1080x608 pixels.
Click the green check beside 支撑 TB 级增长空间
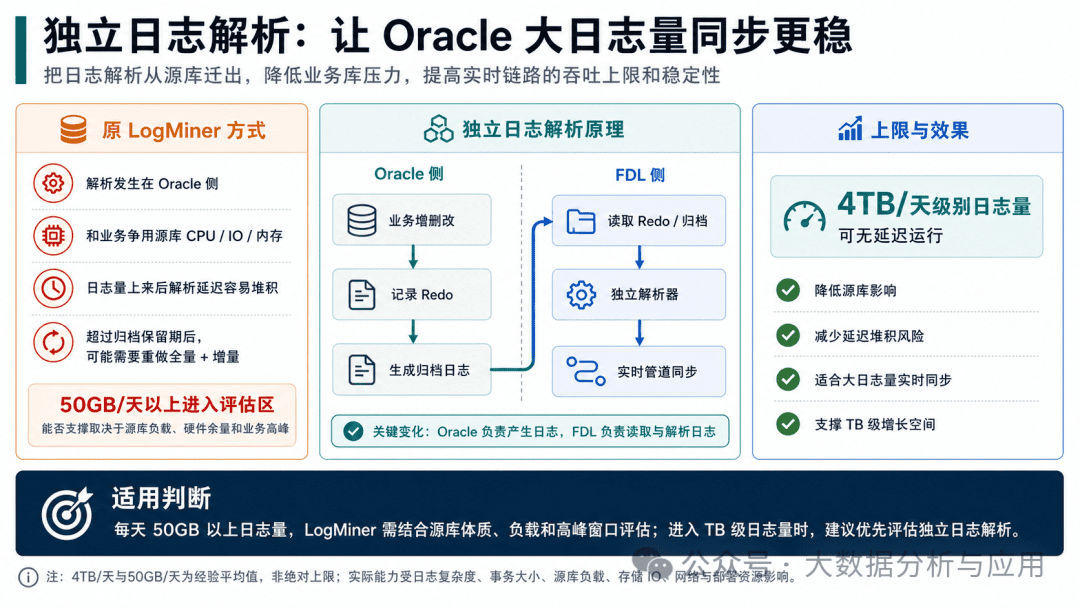(788, 424)
